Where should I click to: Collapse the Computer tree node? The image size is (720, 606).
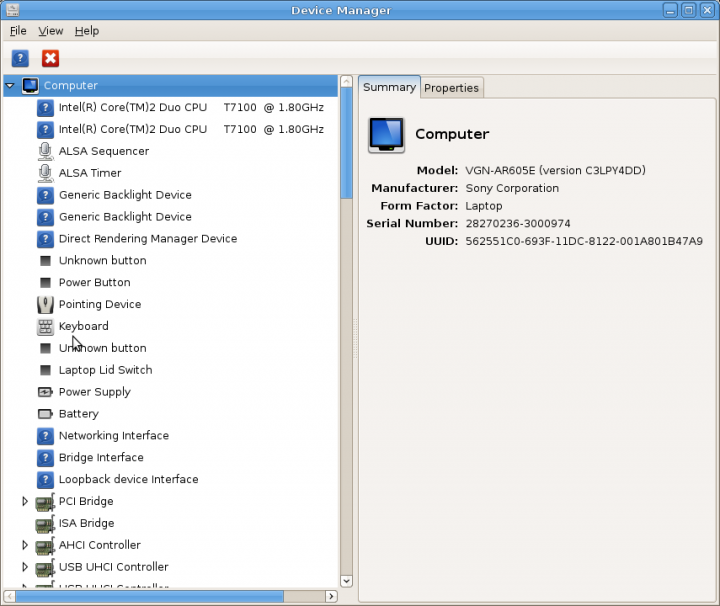coord(10,86)
